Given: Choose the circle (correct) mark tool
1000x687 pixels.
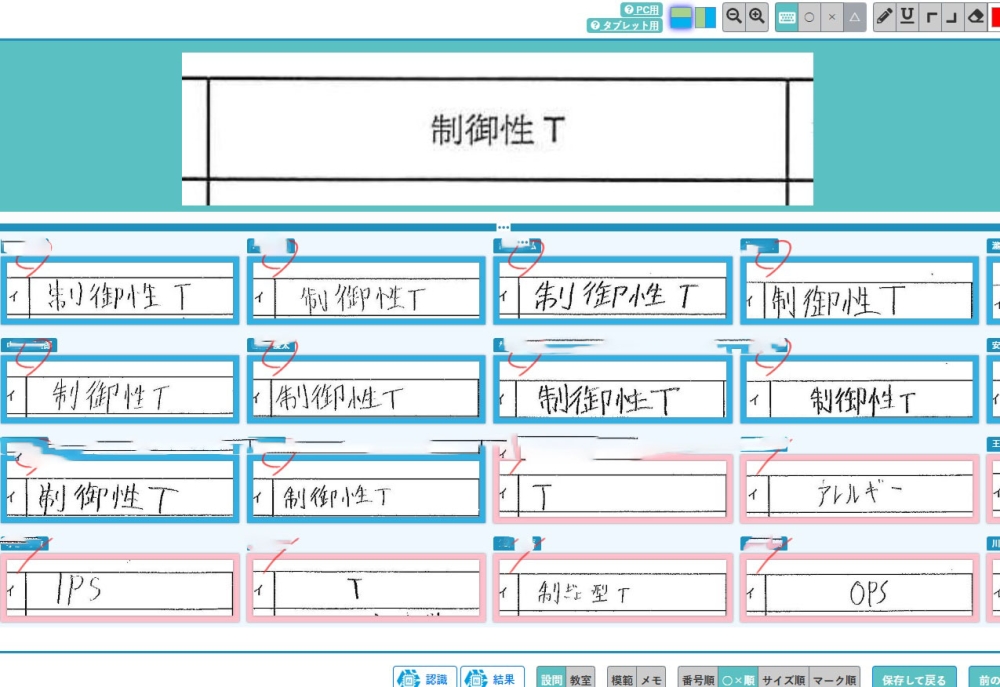Looking at the screenshot, I should click(809, 17).
